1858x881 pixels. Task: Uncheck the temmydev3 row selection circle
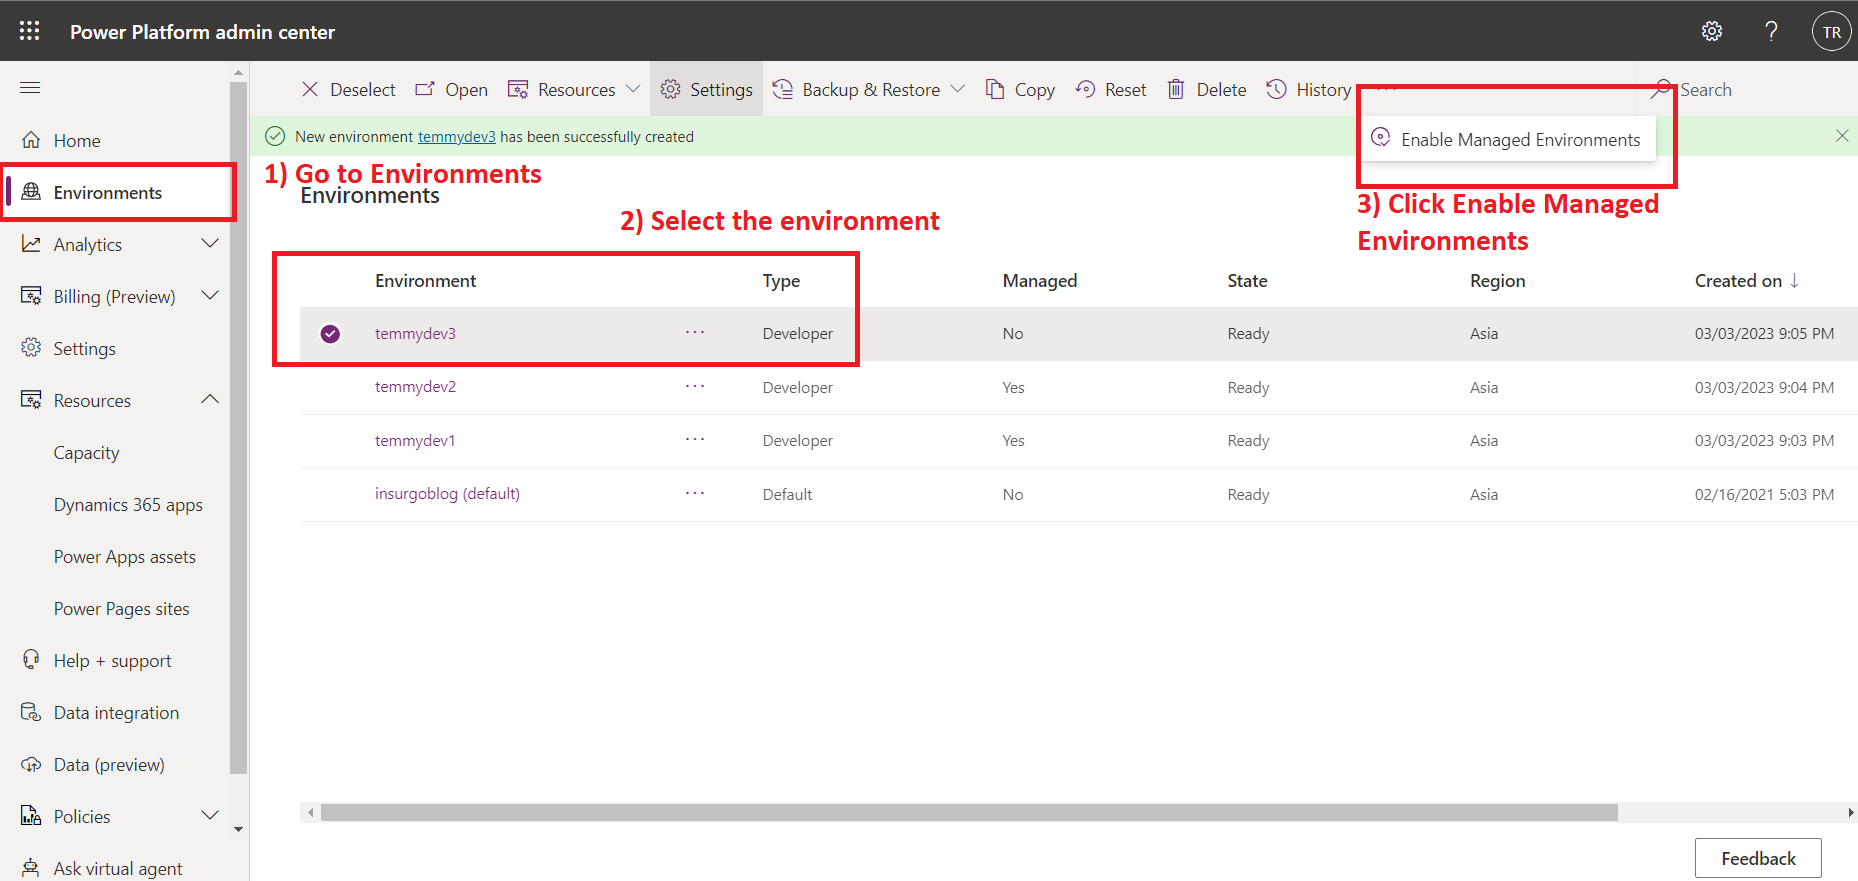coord(330,334)
